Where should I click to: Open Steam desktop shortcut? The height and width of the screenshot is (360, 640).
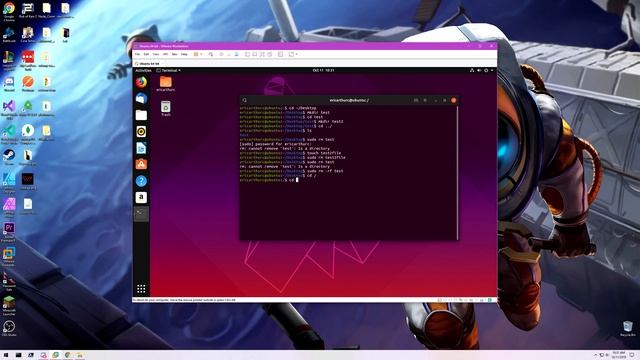9,157
